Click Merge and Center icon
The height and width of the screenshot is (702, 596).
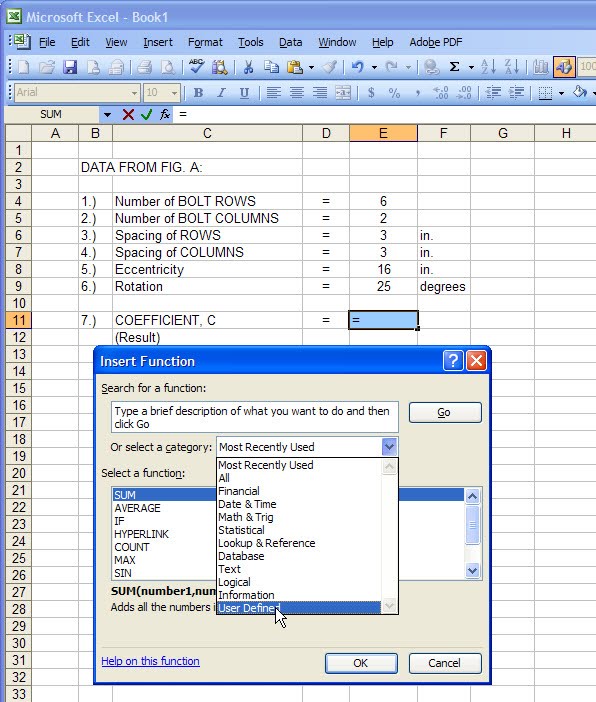coord(343,93)
